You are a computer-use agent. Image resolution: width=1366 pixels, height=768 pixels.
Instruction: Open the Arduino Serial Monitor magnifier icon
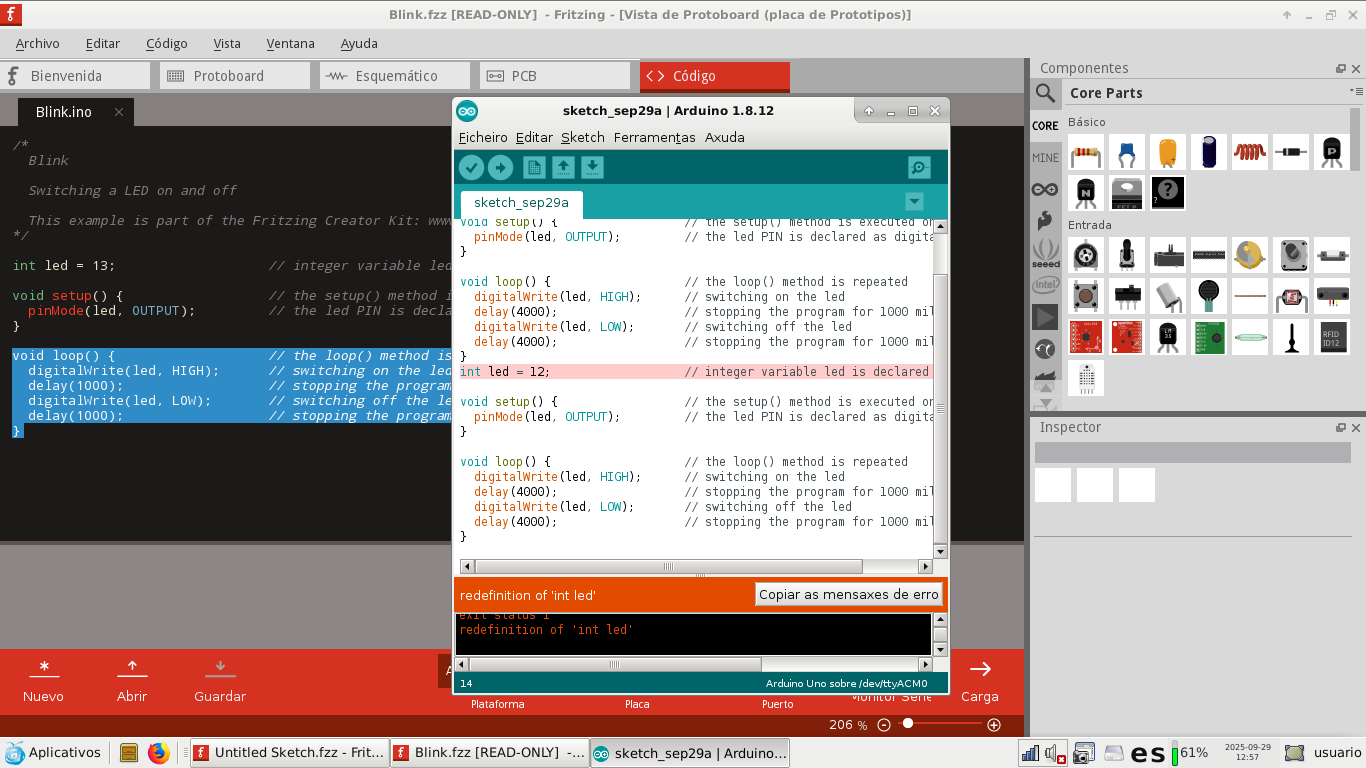click(918, 168)
